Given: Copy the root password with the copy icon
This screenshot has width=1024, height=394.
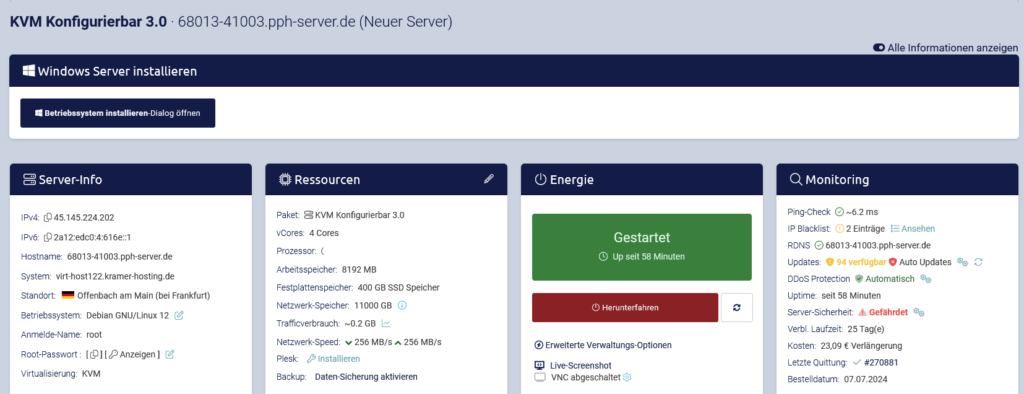Looking at the screenshot, I should [95, 354].
